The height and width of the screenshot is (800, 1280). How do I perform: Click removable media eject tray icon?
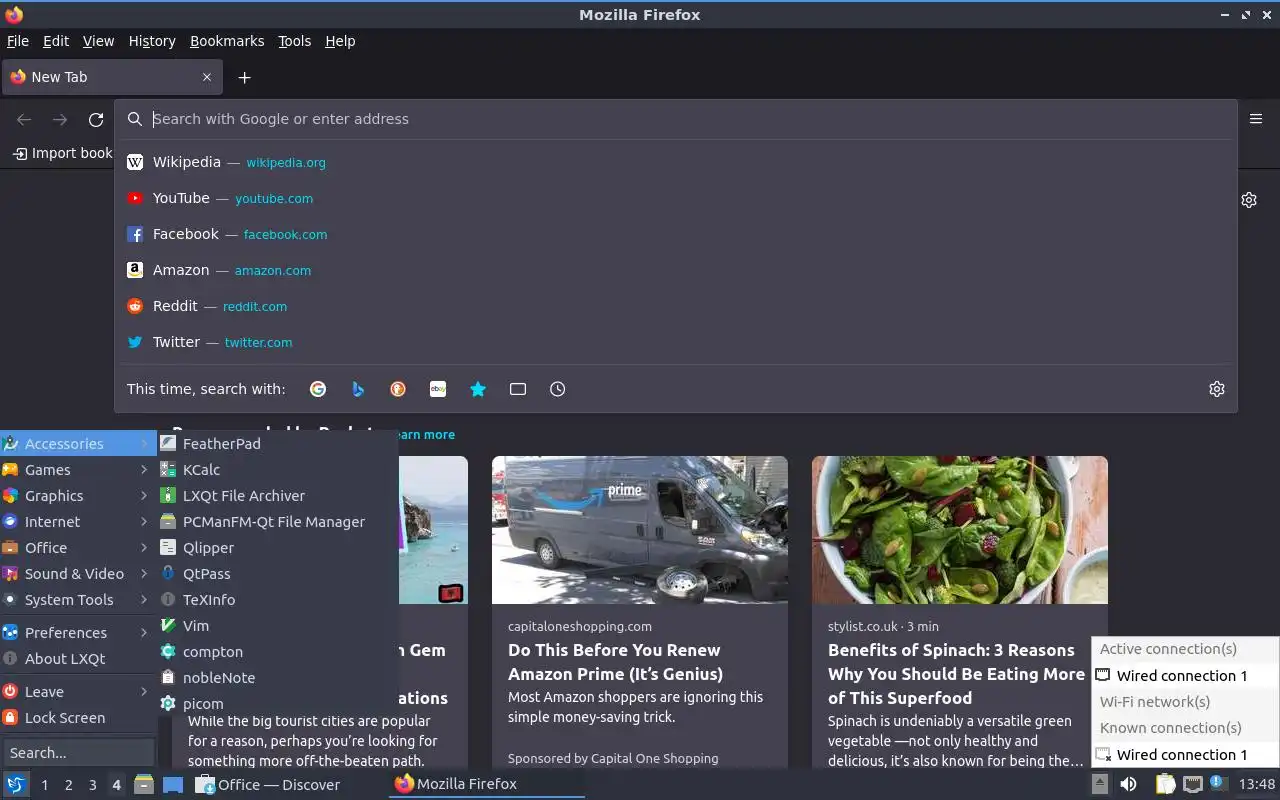(x=1099, y=784)
